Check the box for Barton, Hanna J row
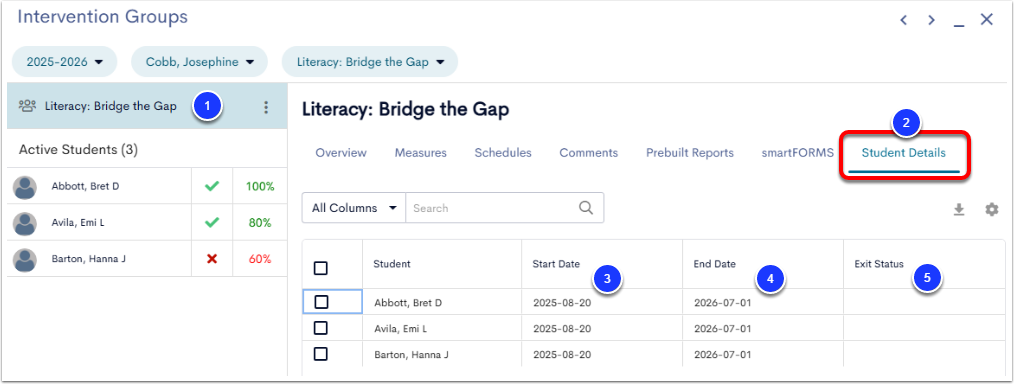Viewport: 1014px width, 384px height. 321,354
